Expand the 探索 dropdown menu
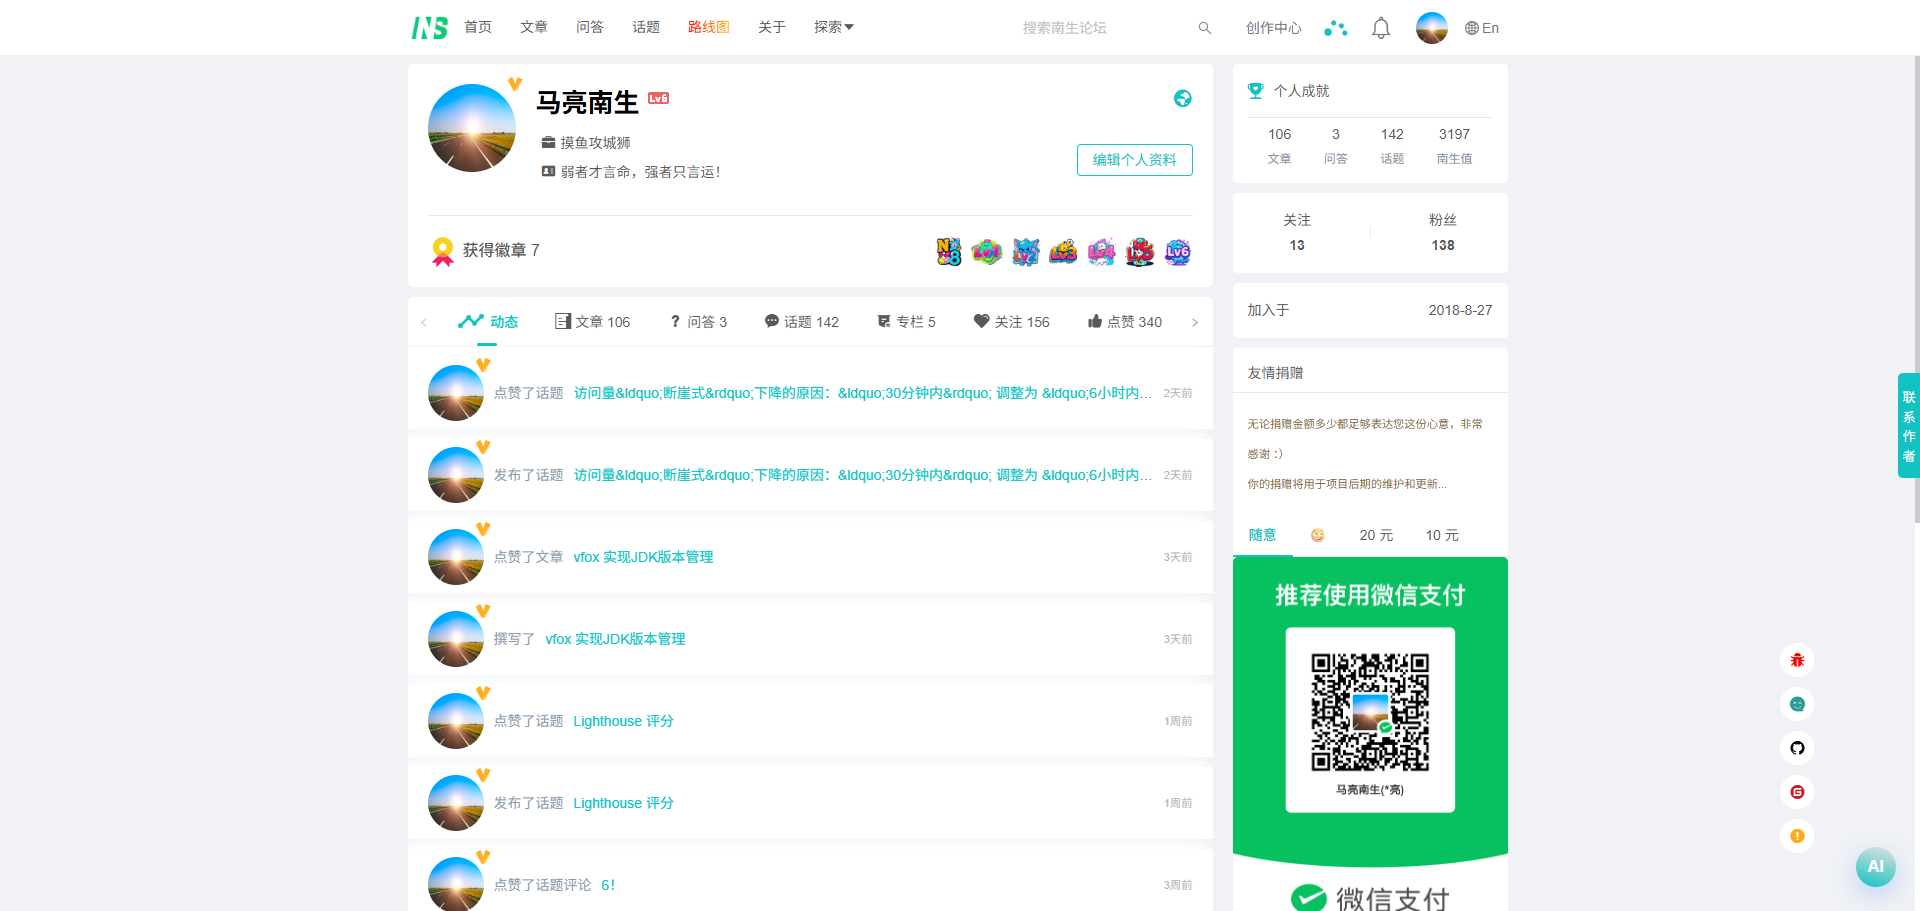1920x911 pixels. click(x=833, y=27)
